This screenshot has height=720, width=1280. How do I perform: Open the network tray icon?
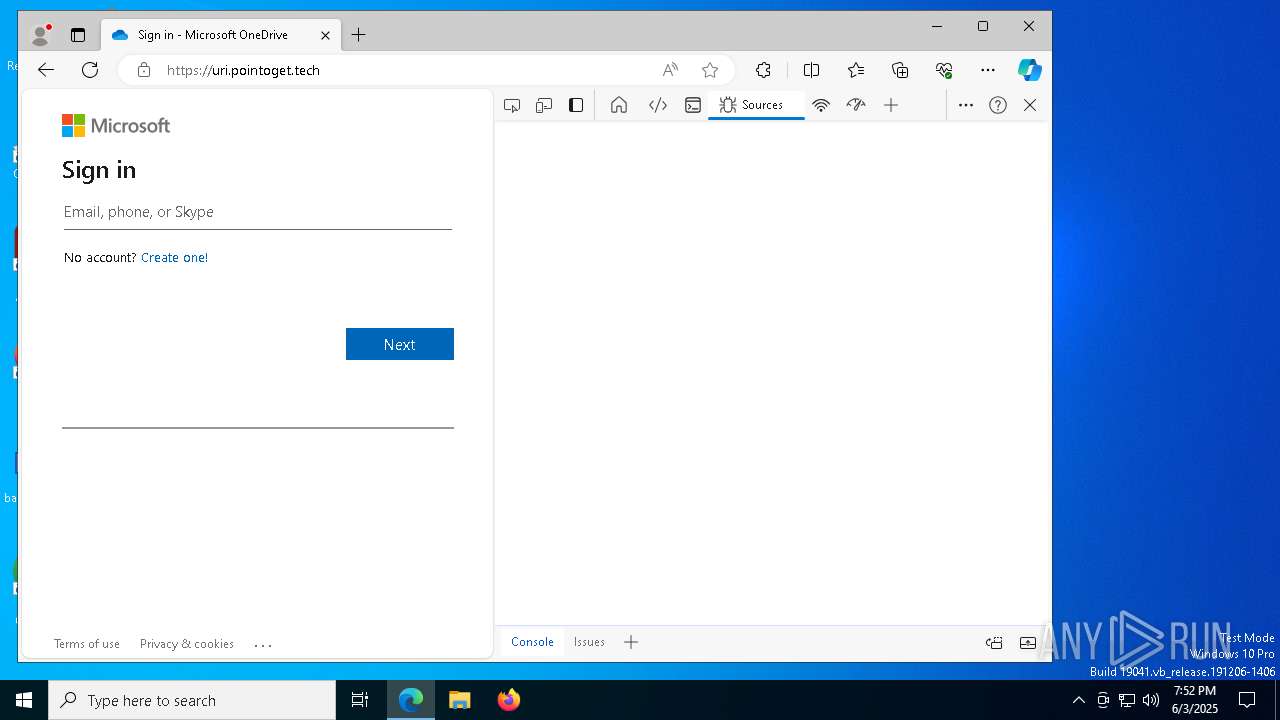click(1127, 700)
